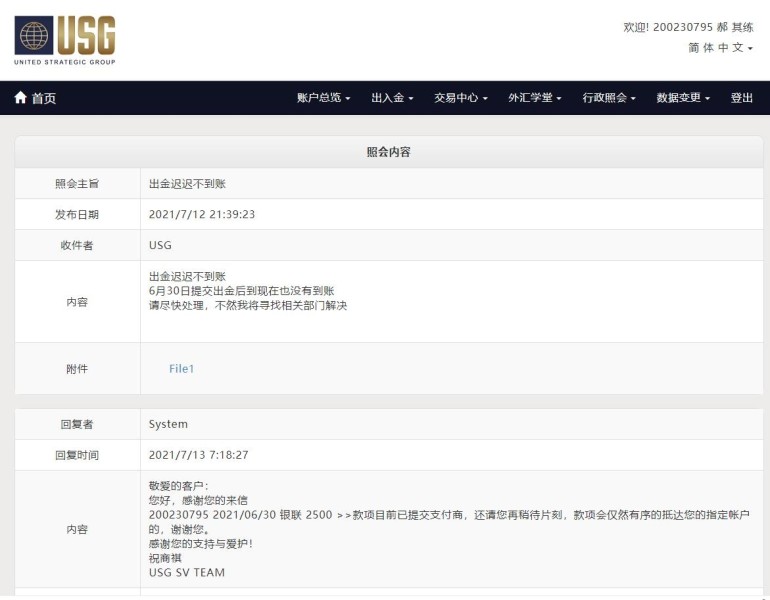Open the 简体中文 language selector
770x600 pixels.
(720, 48)
